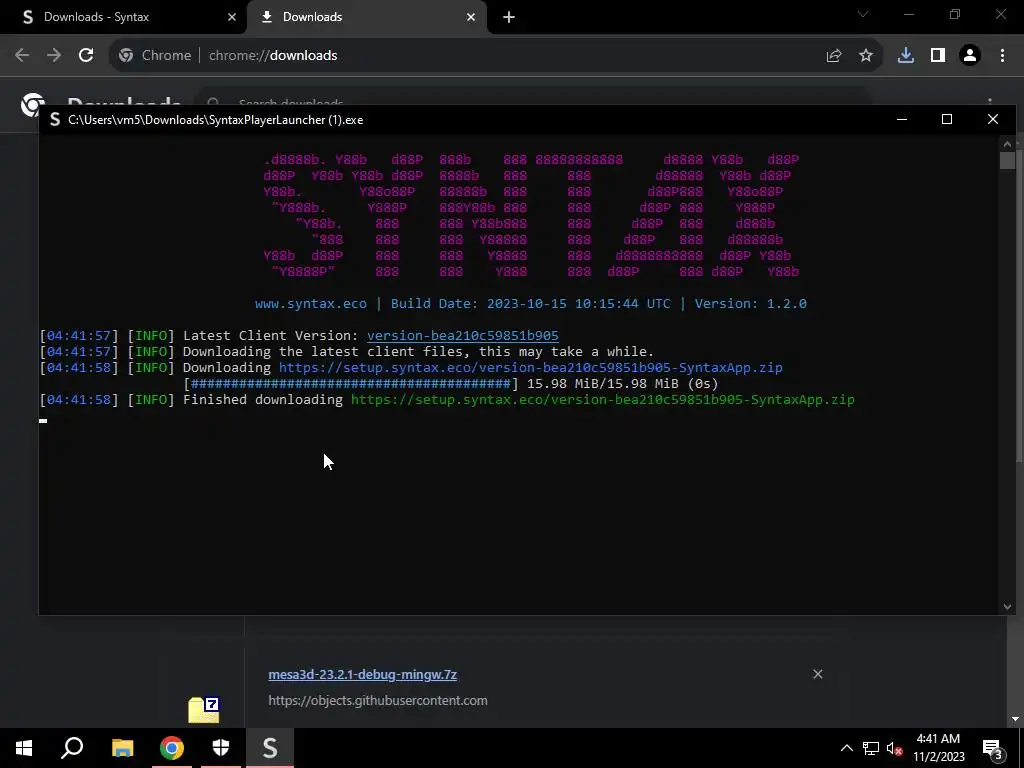Open version-bea210c59851b905 link in console
The width and height of the screenshot is (1024, 768).
(x=462, y=336)
